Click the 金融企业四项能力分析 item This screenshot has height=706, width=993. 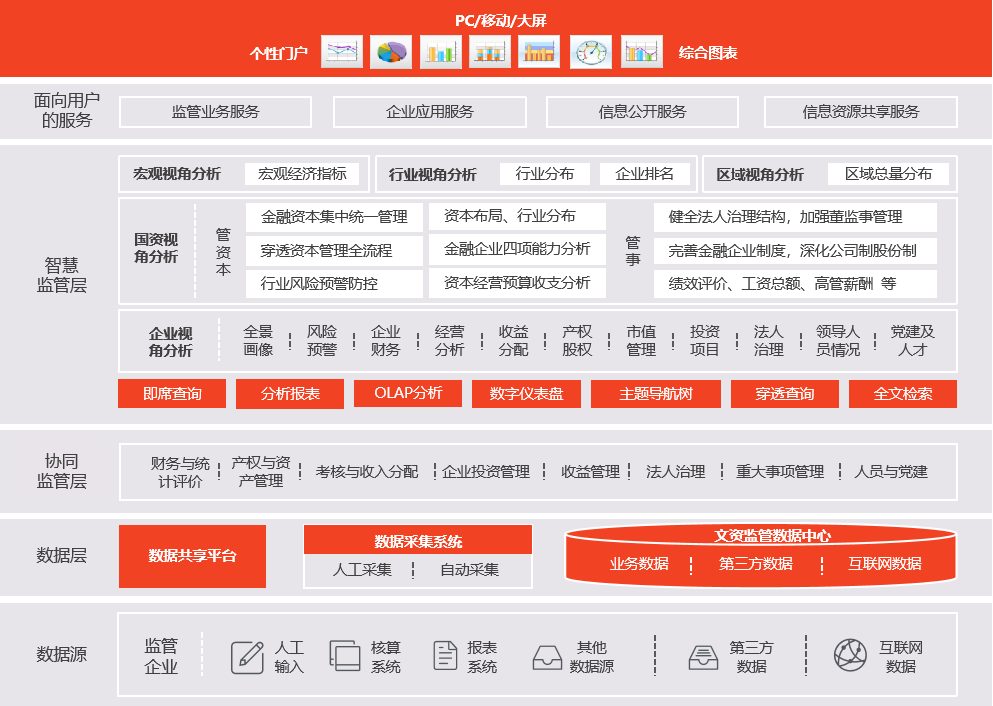tap(517, 249)
